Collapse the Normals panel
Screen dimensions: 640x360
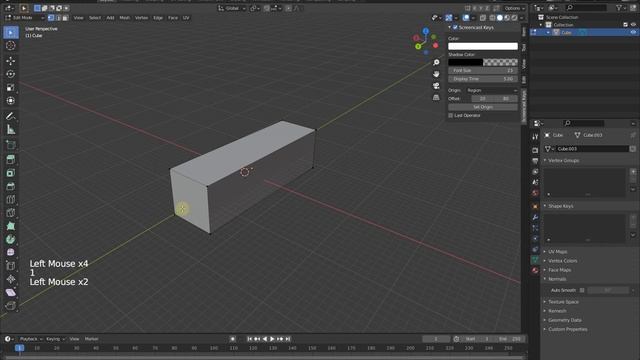pos(556,279)
